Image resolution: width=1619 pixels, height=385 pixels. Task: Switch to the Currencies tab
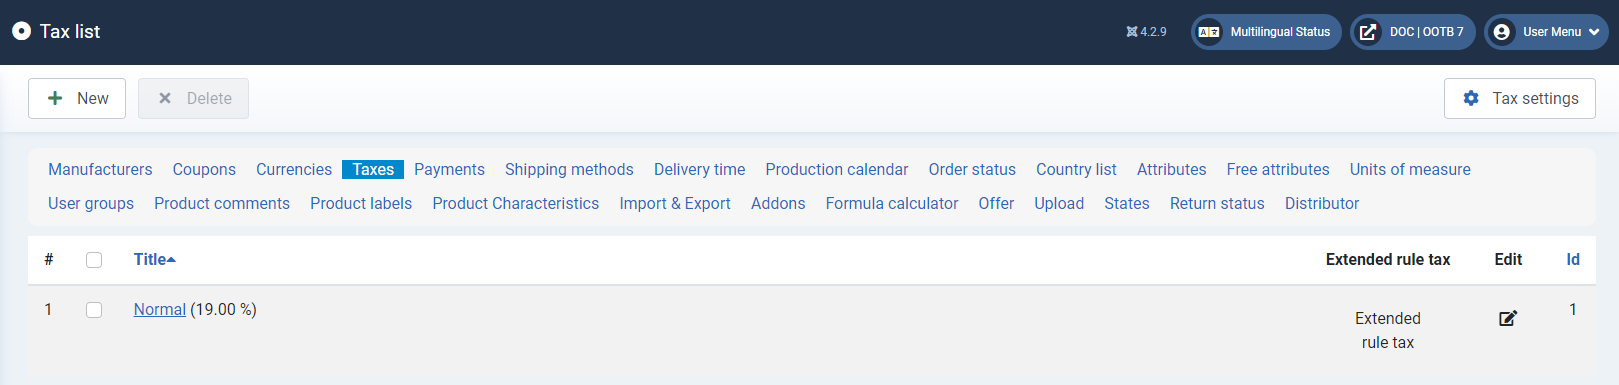coord(294,170)
